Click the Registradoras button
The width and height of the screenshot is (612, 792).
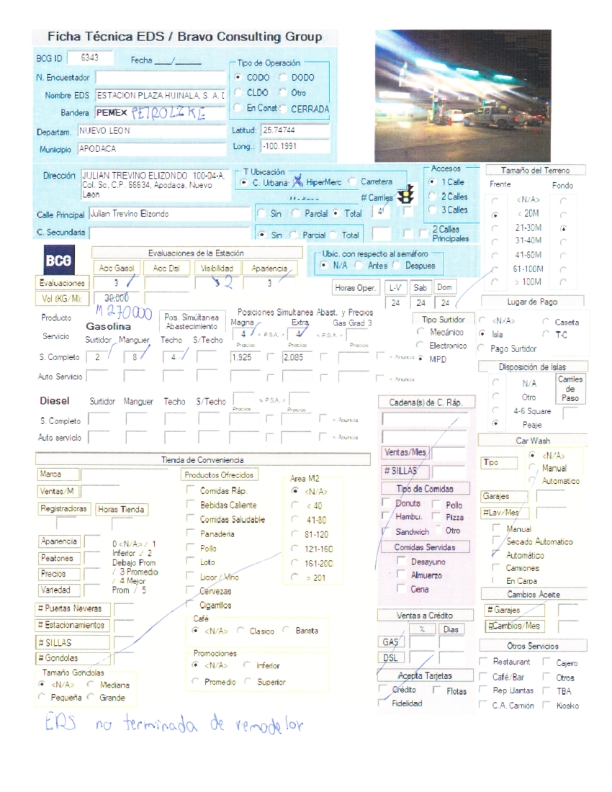pyautogui.click(x=64, y=509)
